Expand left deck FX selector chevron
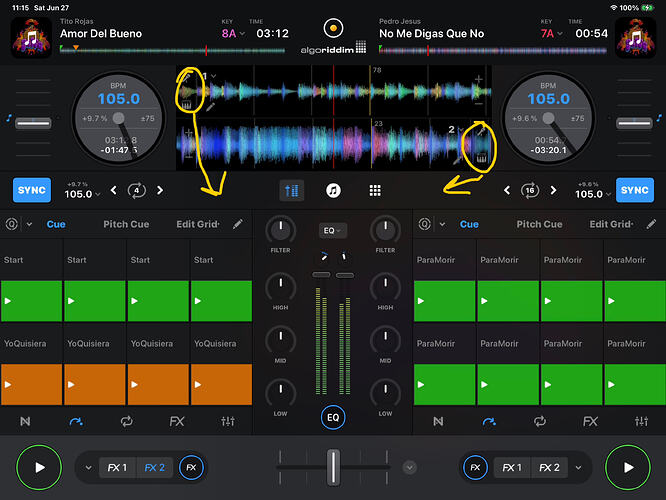 pos(88,468)
